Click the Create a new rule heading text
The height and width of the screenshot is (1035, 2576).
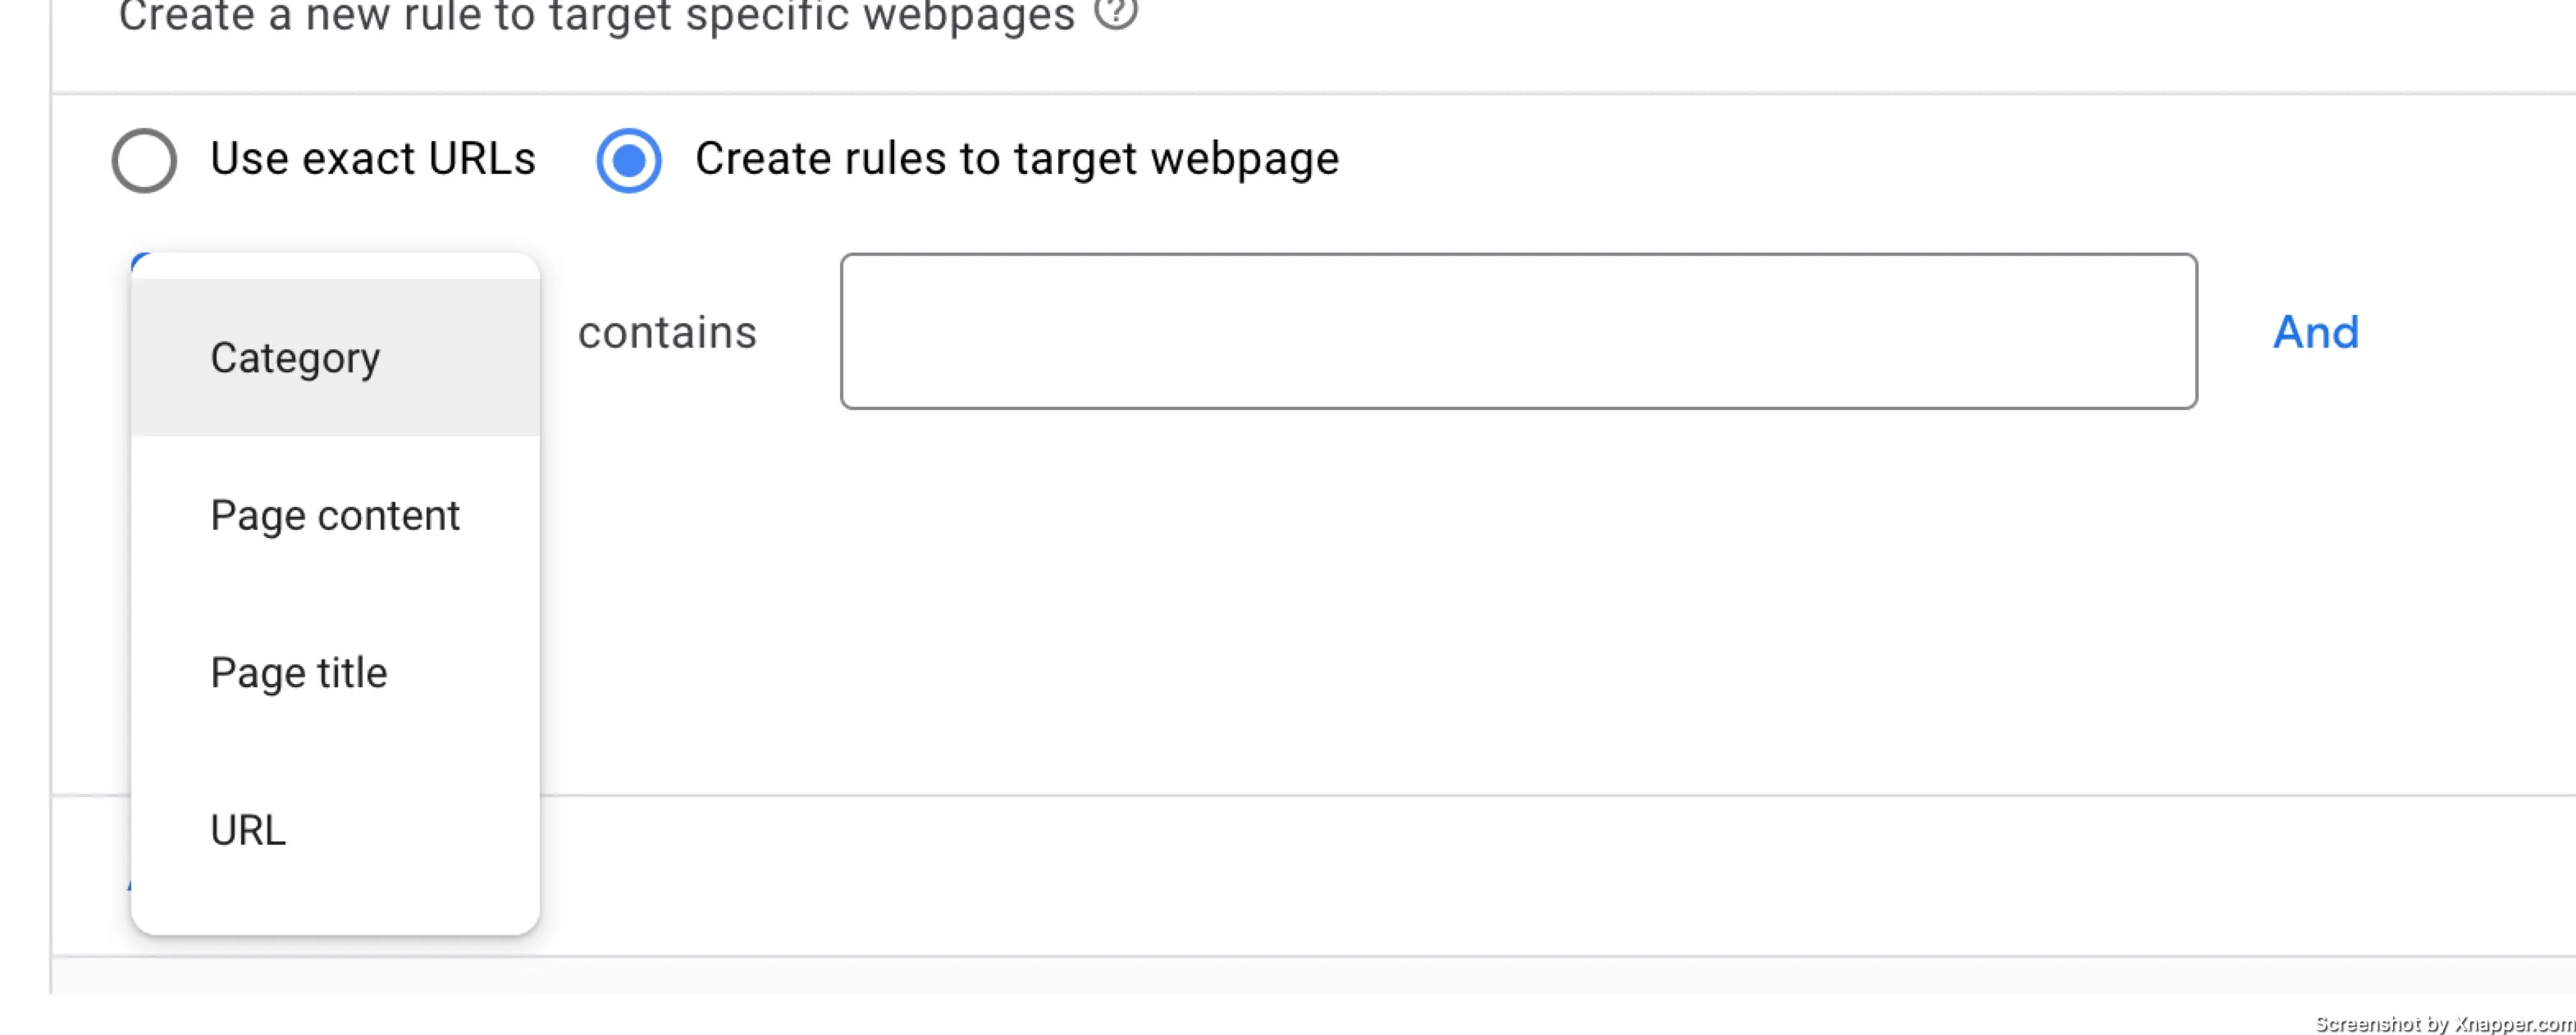tap(596, 16)
